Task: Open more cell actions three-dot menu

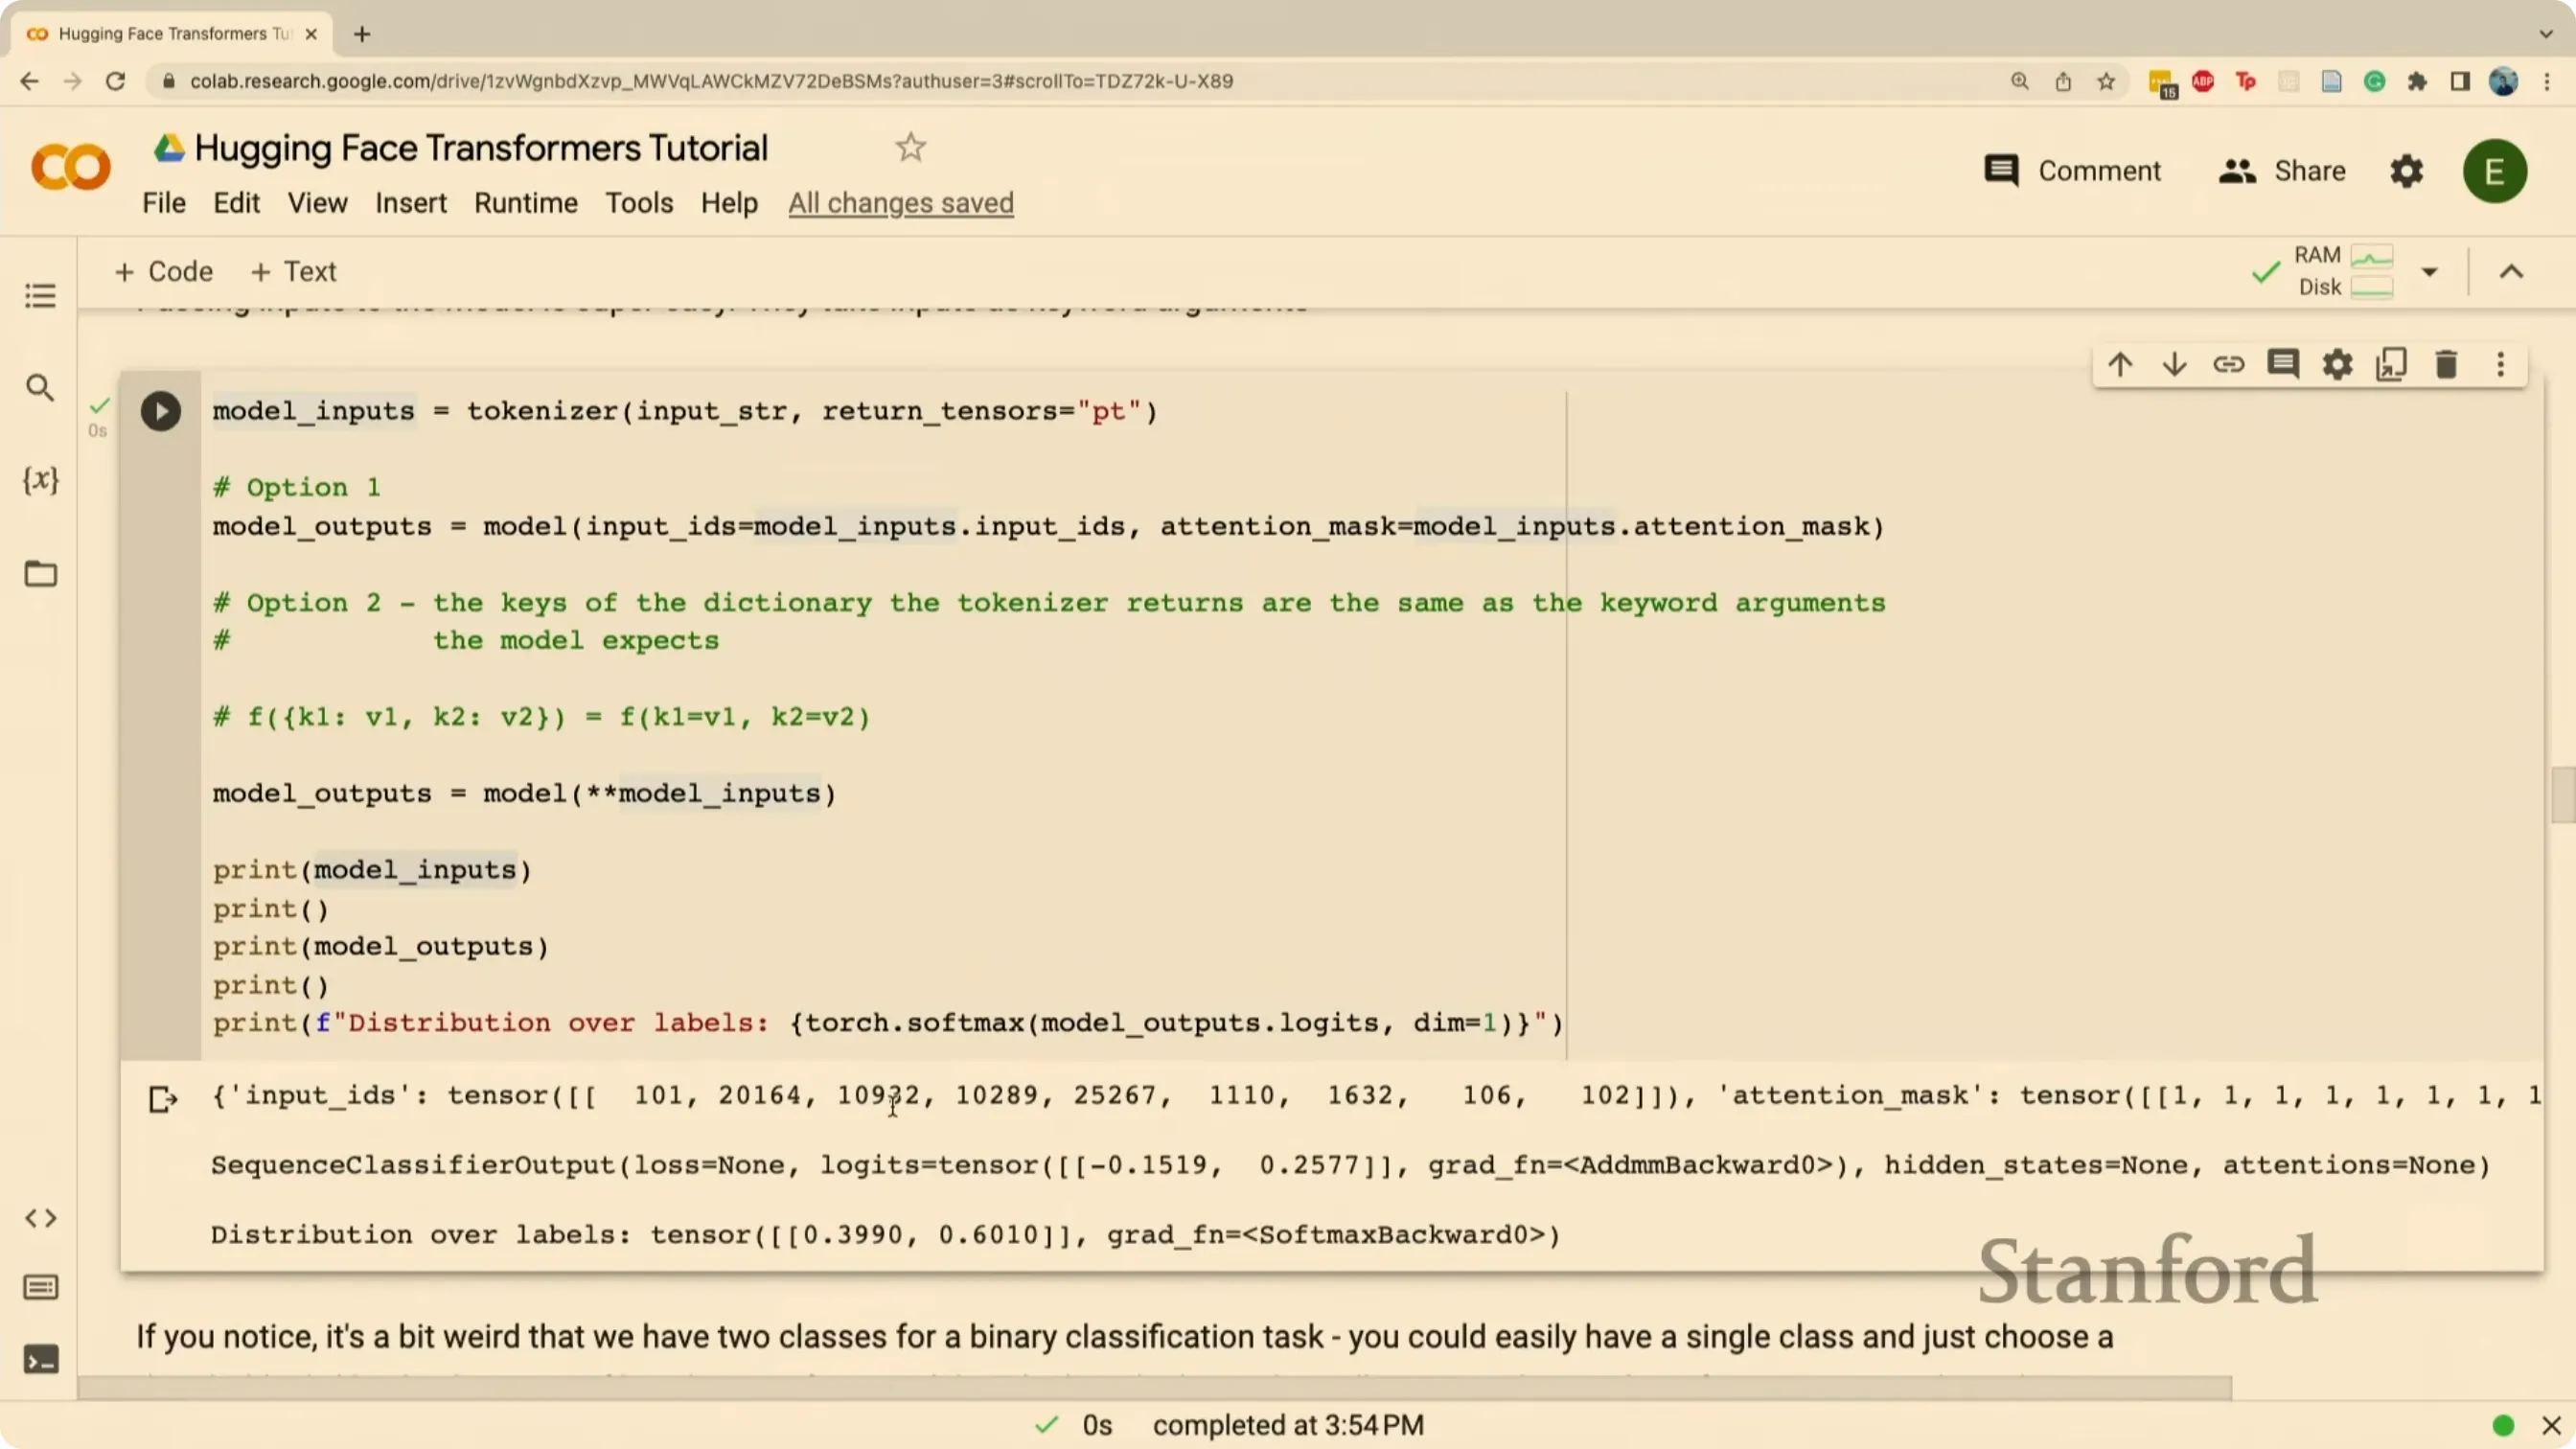Action: click(x=2501, y=364)
